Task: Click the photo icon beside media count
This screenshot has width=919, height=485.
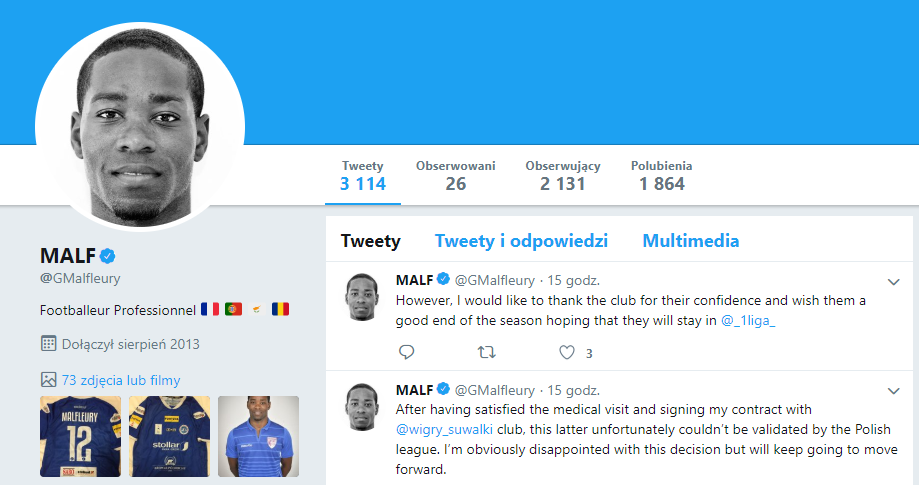Action: 48,380
